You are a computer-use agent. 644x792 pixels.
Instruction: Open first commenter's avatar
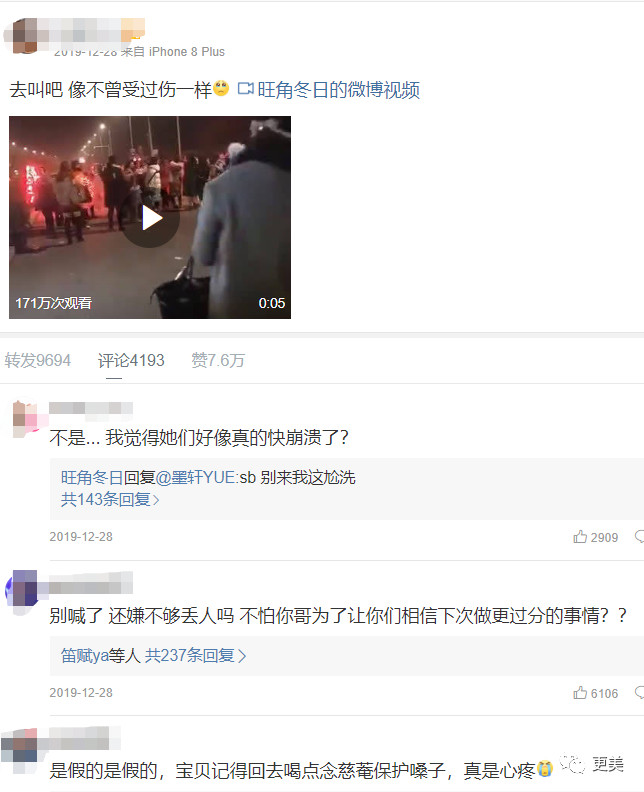[x=26, y=419]
